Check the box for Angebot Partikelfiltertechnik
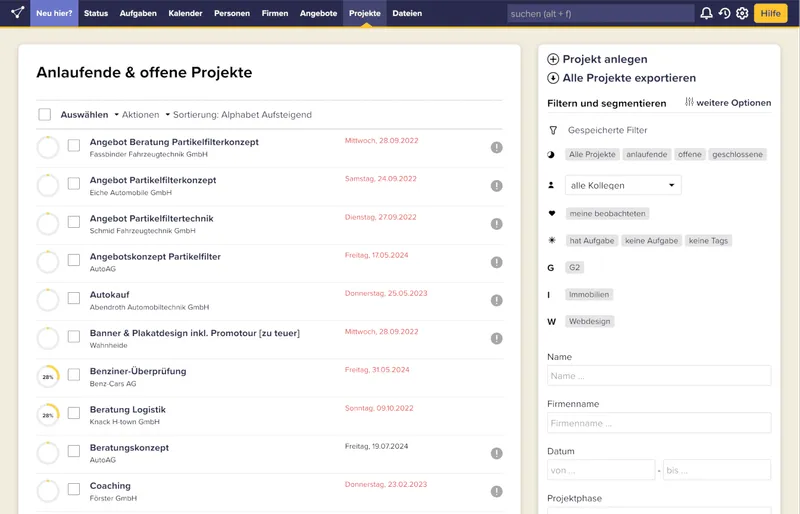 74,222
